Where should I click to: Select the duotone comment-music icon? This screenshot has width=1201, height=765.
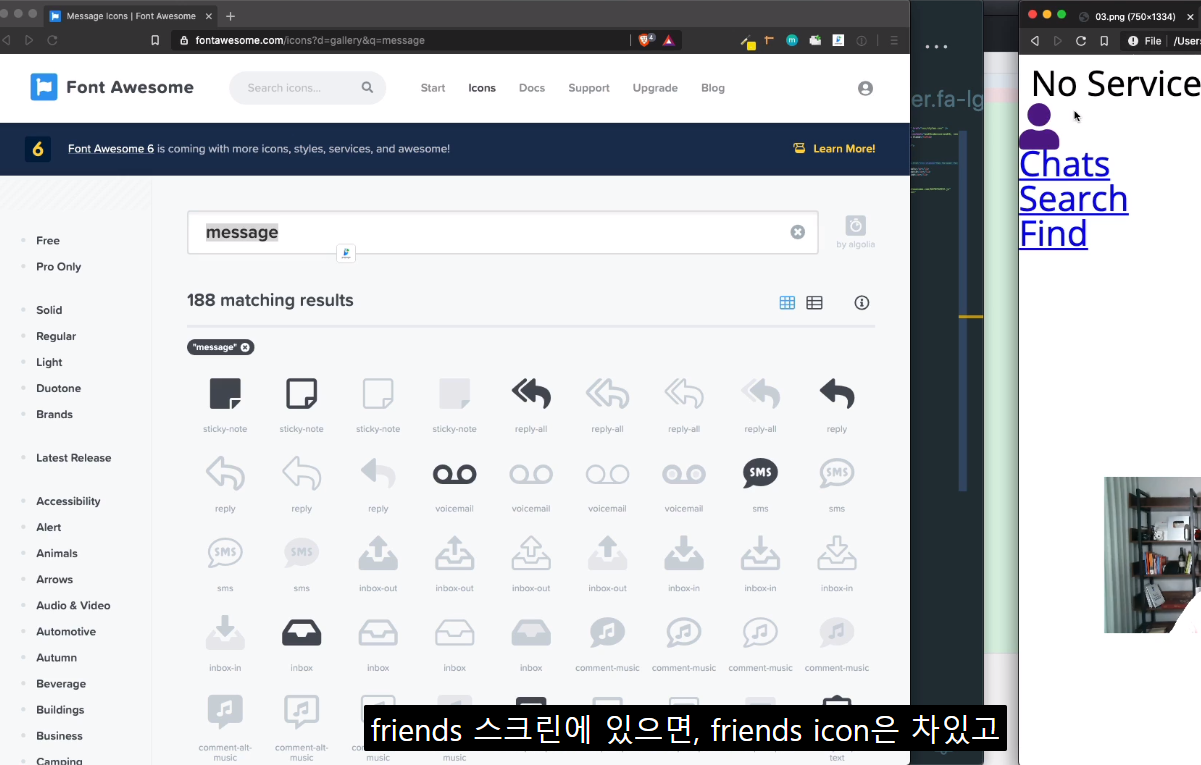pos(837,632)
